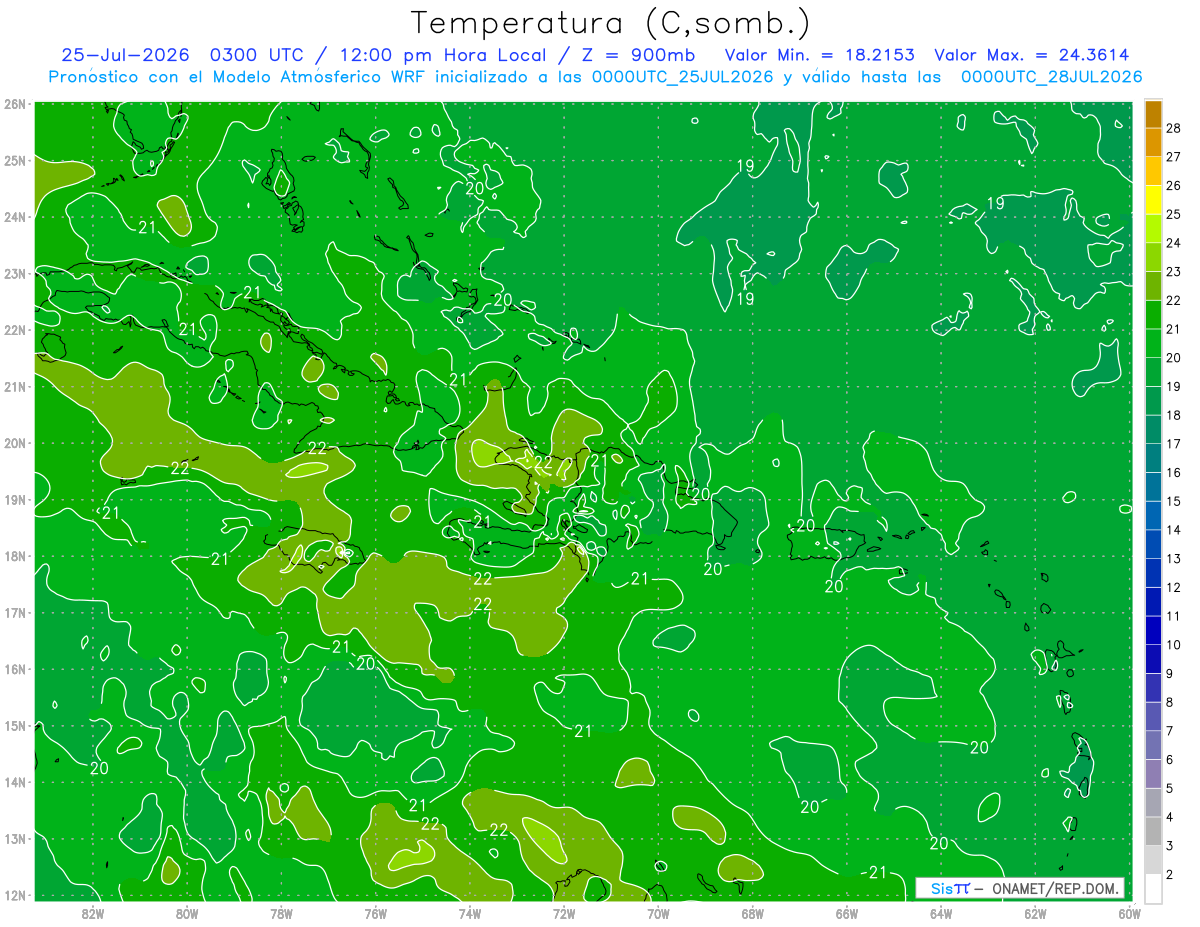Image resolution: width=1200 pixels, height=927 pixels.
Task: Click the 68W longitude label
Action: tap(753, 913)
